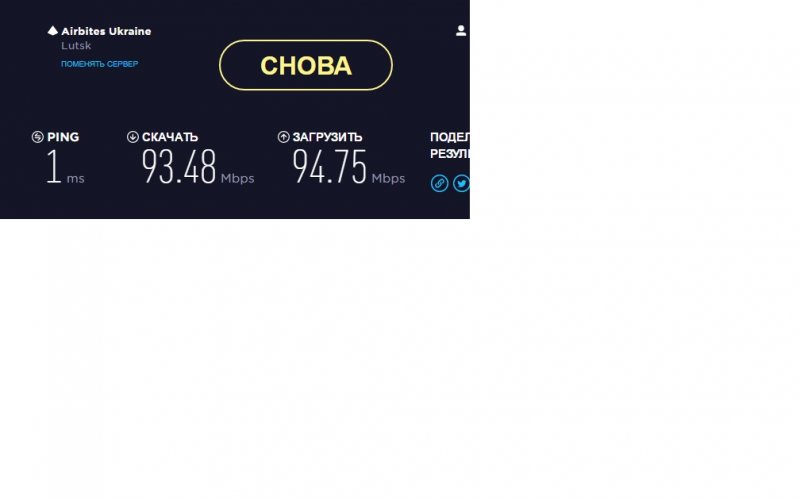This screenshot has width=800, height=500.
Task: Click the upload arrow icon beside ЗАГРУЗИТЬ
Action: point(284,137)
